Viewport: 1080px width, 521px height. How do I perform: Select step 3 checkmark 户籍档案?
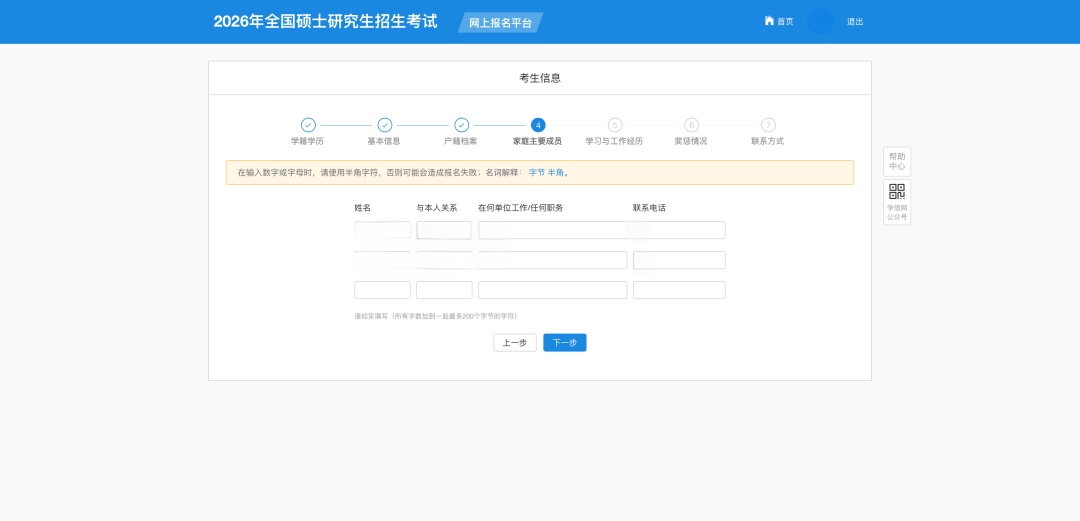(461, 125)
